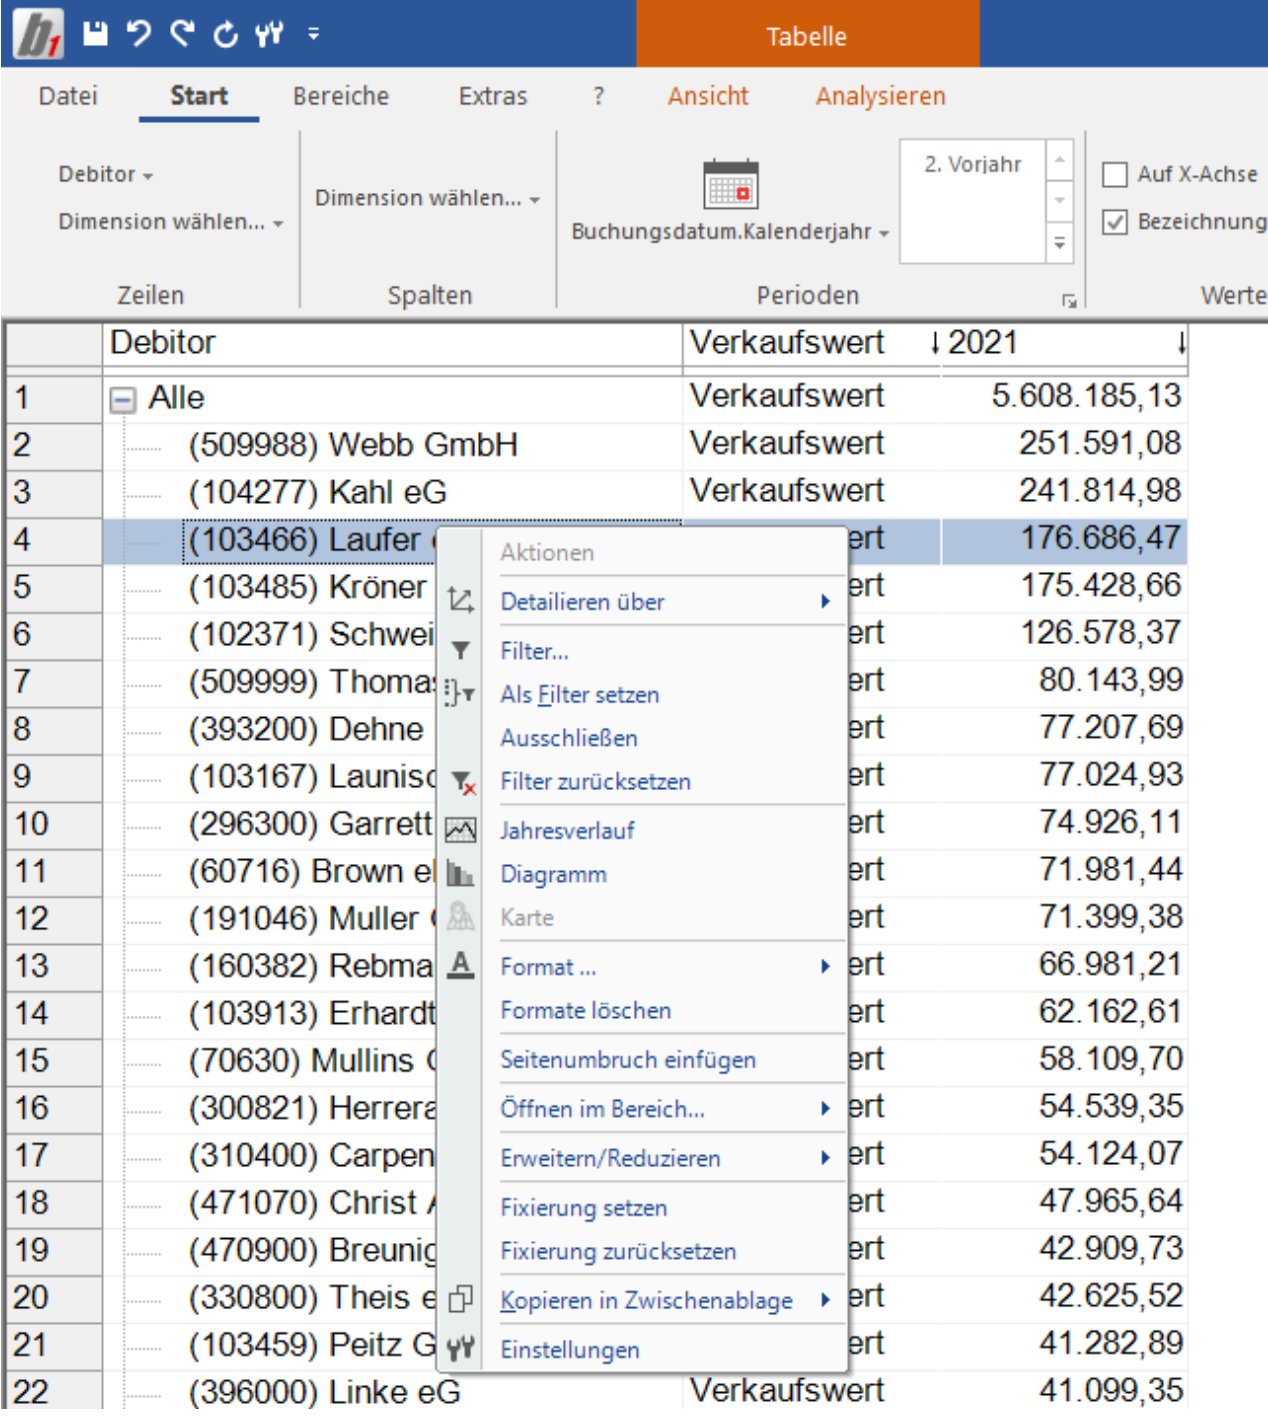The image size is (1268, 1418).
Task: Click the period list up arrow
Action: [x=1060, y=160]
